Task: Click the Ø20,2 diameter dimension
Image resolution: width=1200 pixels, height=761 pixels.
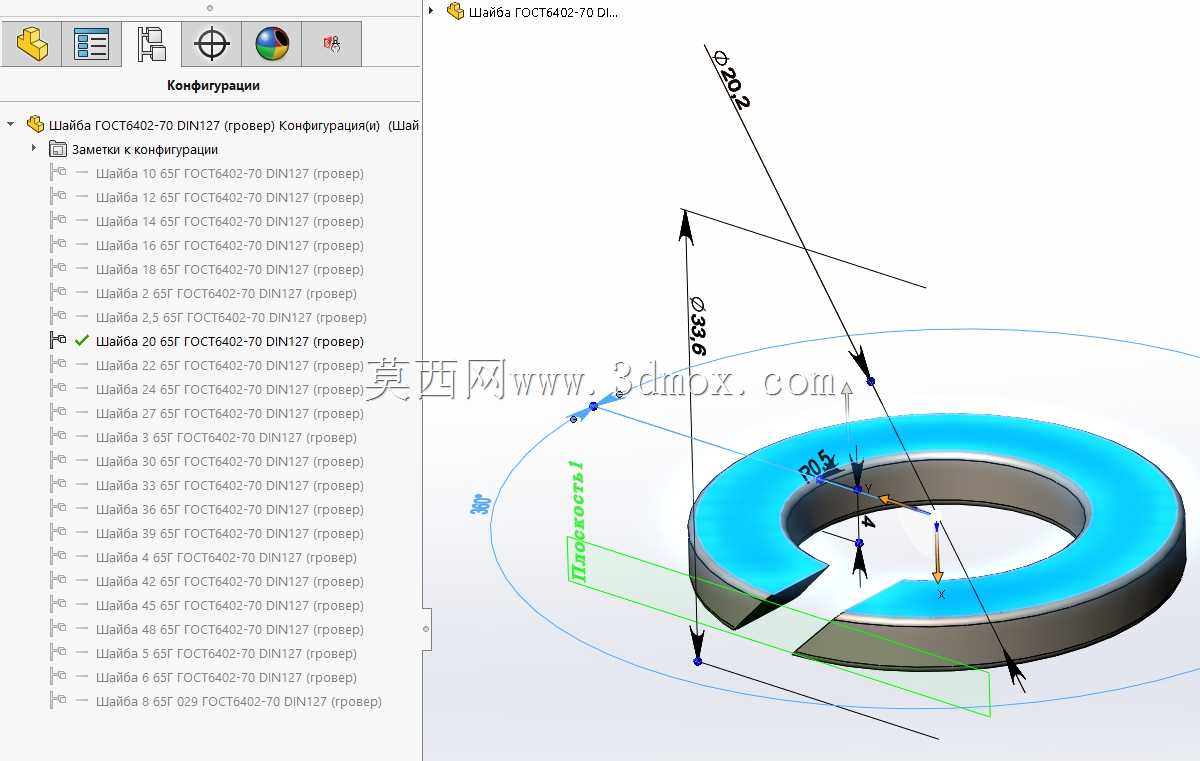Action: (731, 80)
